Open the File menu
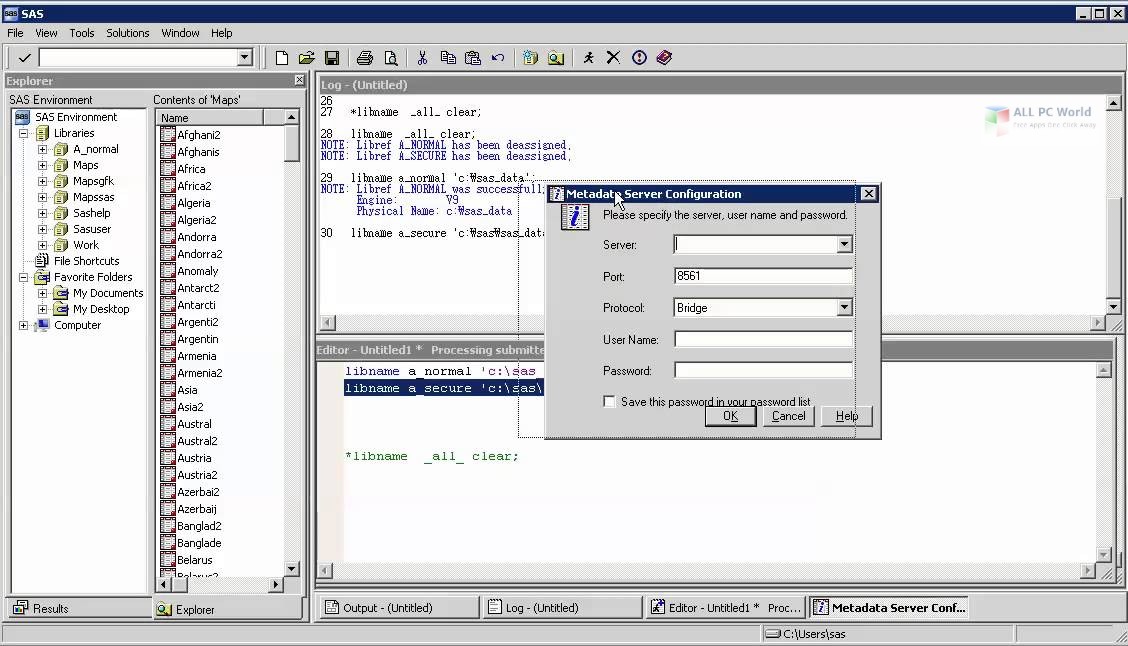 [15, 33]
